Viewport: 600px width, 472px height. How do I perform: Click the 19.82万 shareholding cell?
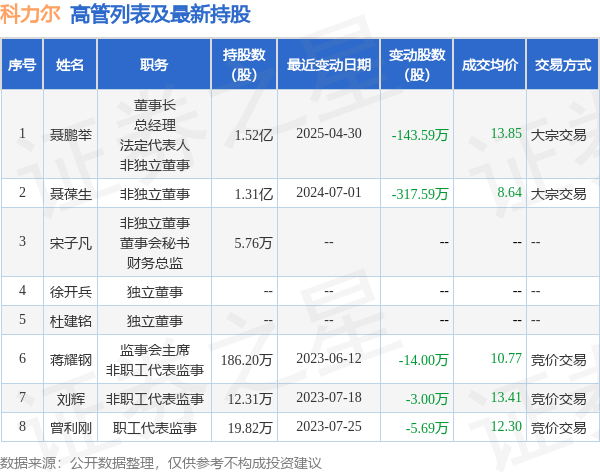(250, 428)
